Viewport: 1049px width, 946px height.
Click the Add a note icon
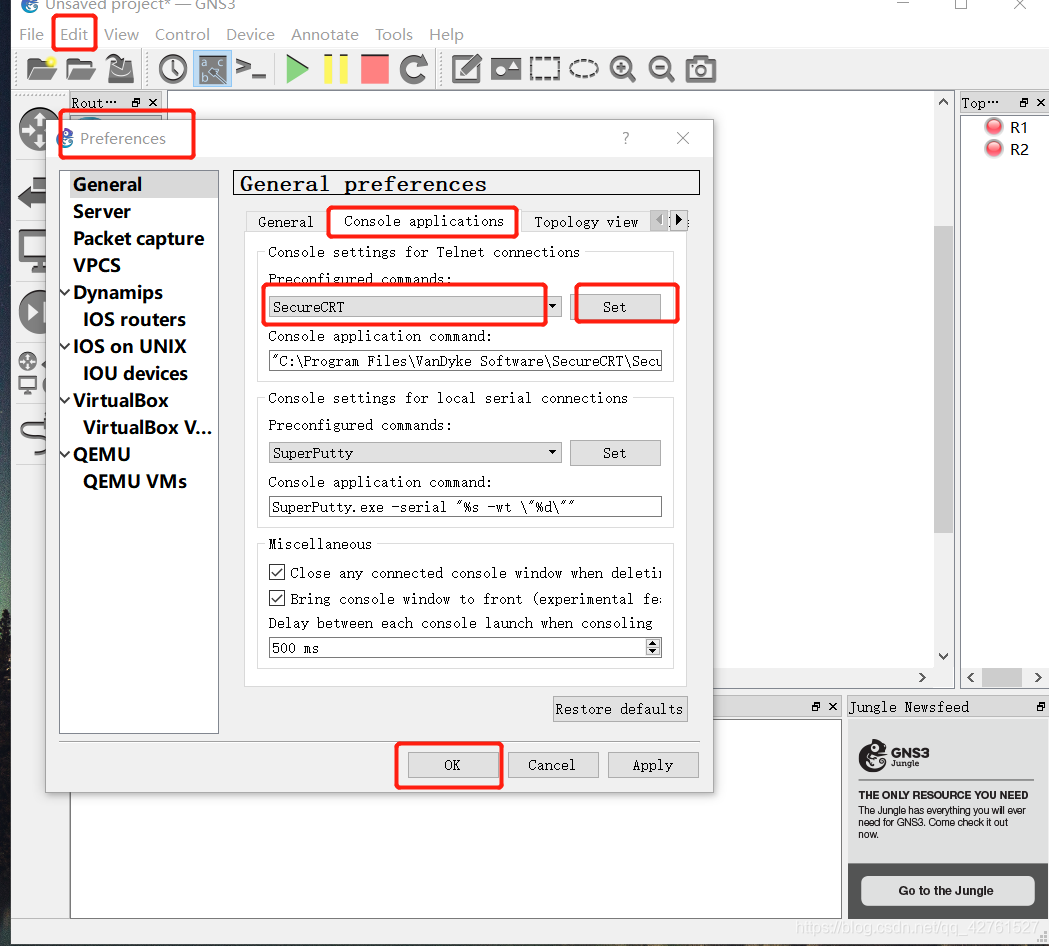click(x=466, y=69)
